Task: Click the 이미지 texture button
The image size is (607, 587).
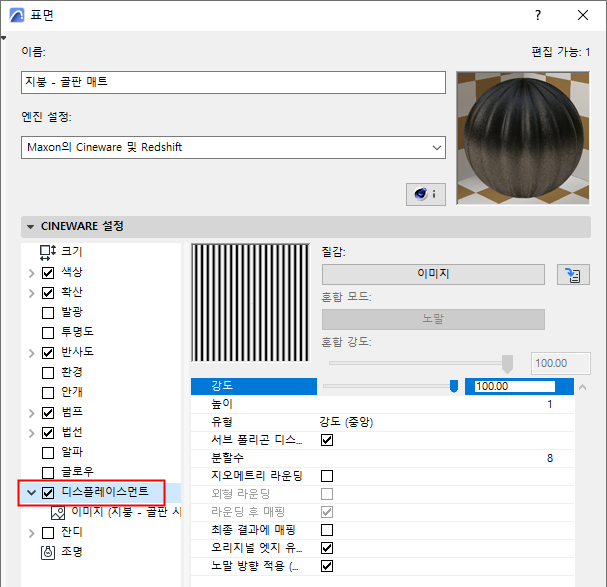Action: [x=433, y=275]
